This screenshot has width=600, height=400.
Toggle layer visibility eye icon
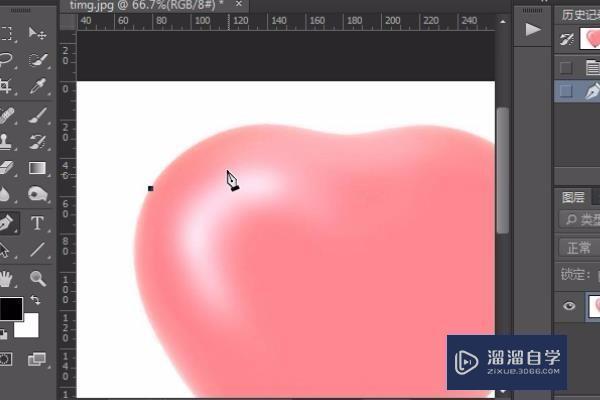(x=569, y=305)
